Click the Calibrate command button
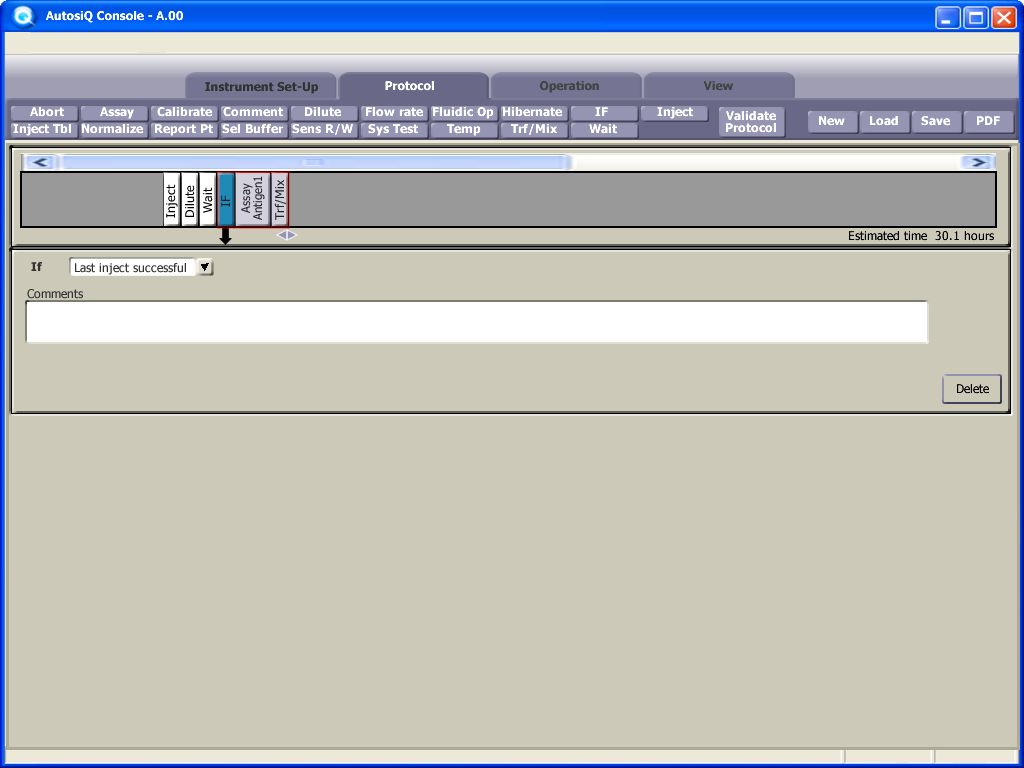Viewport: 1024px width, 768px height. point(184,112)
